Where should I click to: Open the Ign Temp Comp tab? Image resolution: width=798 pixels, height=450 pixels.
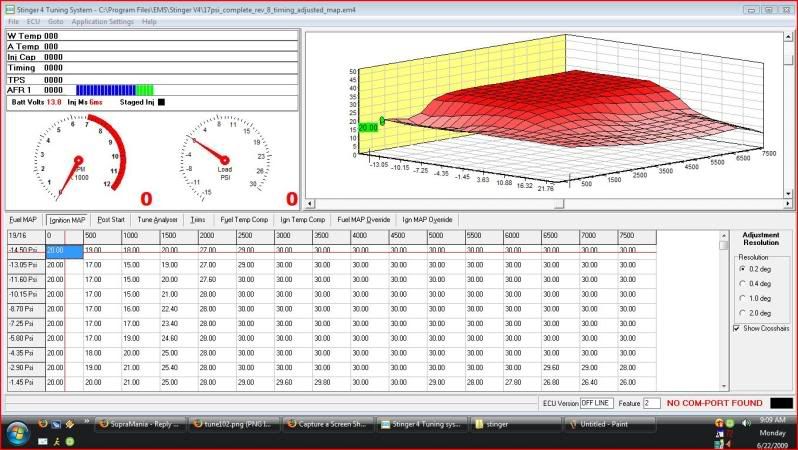[x=302, y=219]
